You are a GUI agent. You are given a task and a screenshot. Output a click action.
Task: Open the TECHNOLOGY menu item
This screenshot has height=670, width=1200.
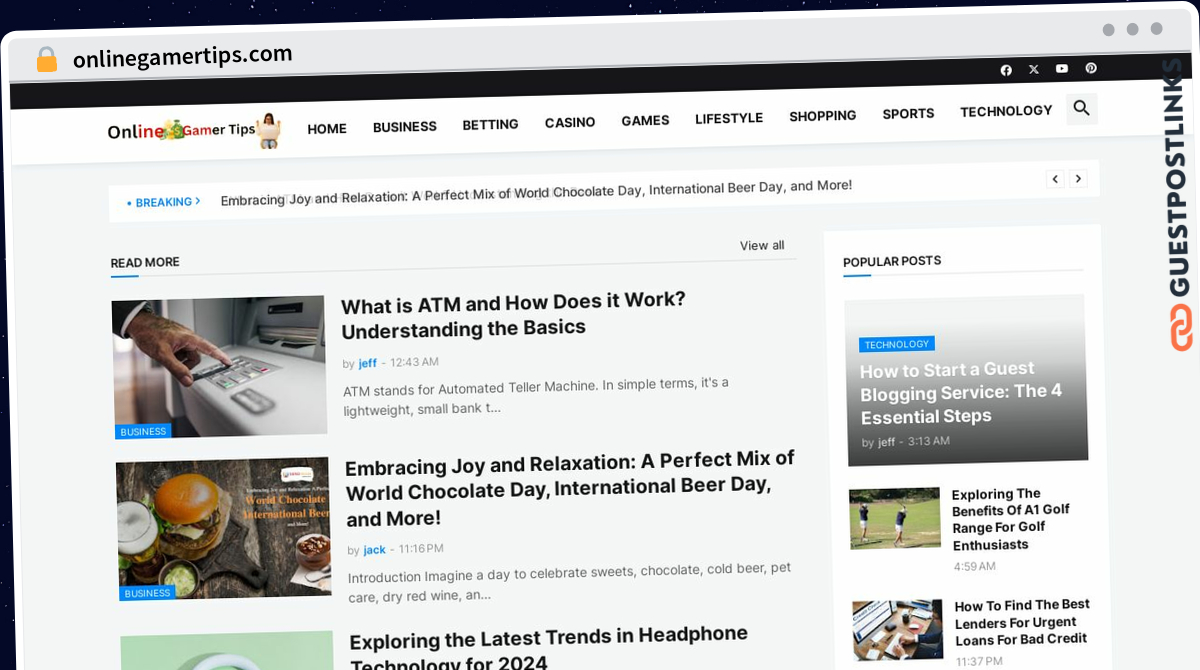tap(1006, 111)
